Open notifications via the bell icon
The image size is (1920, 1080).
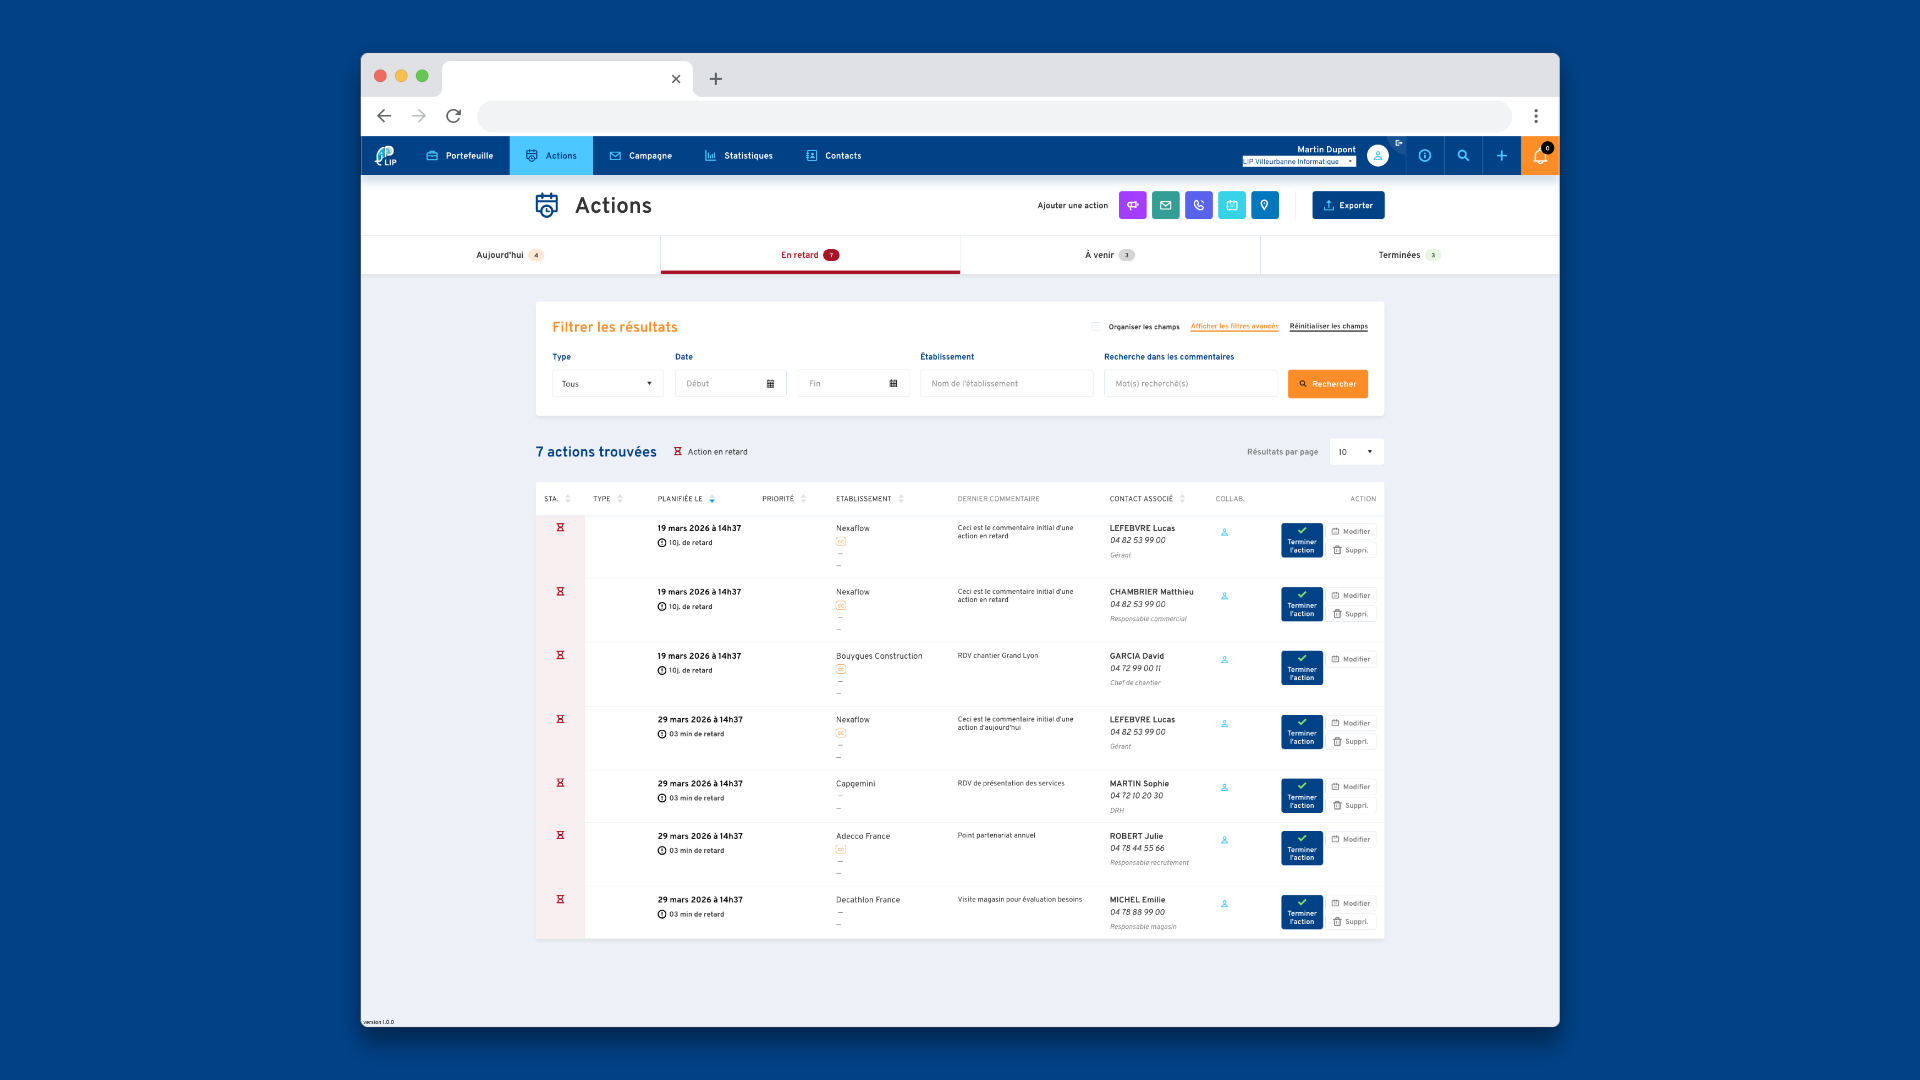1540,156
